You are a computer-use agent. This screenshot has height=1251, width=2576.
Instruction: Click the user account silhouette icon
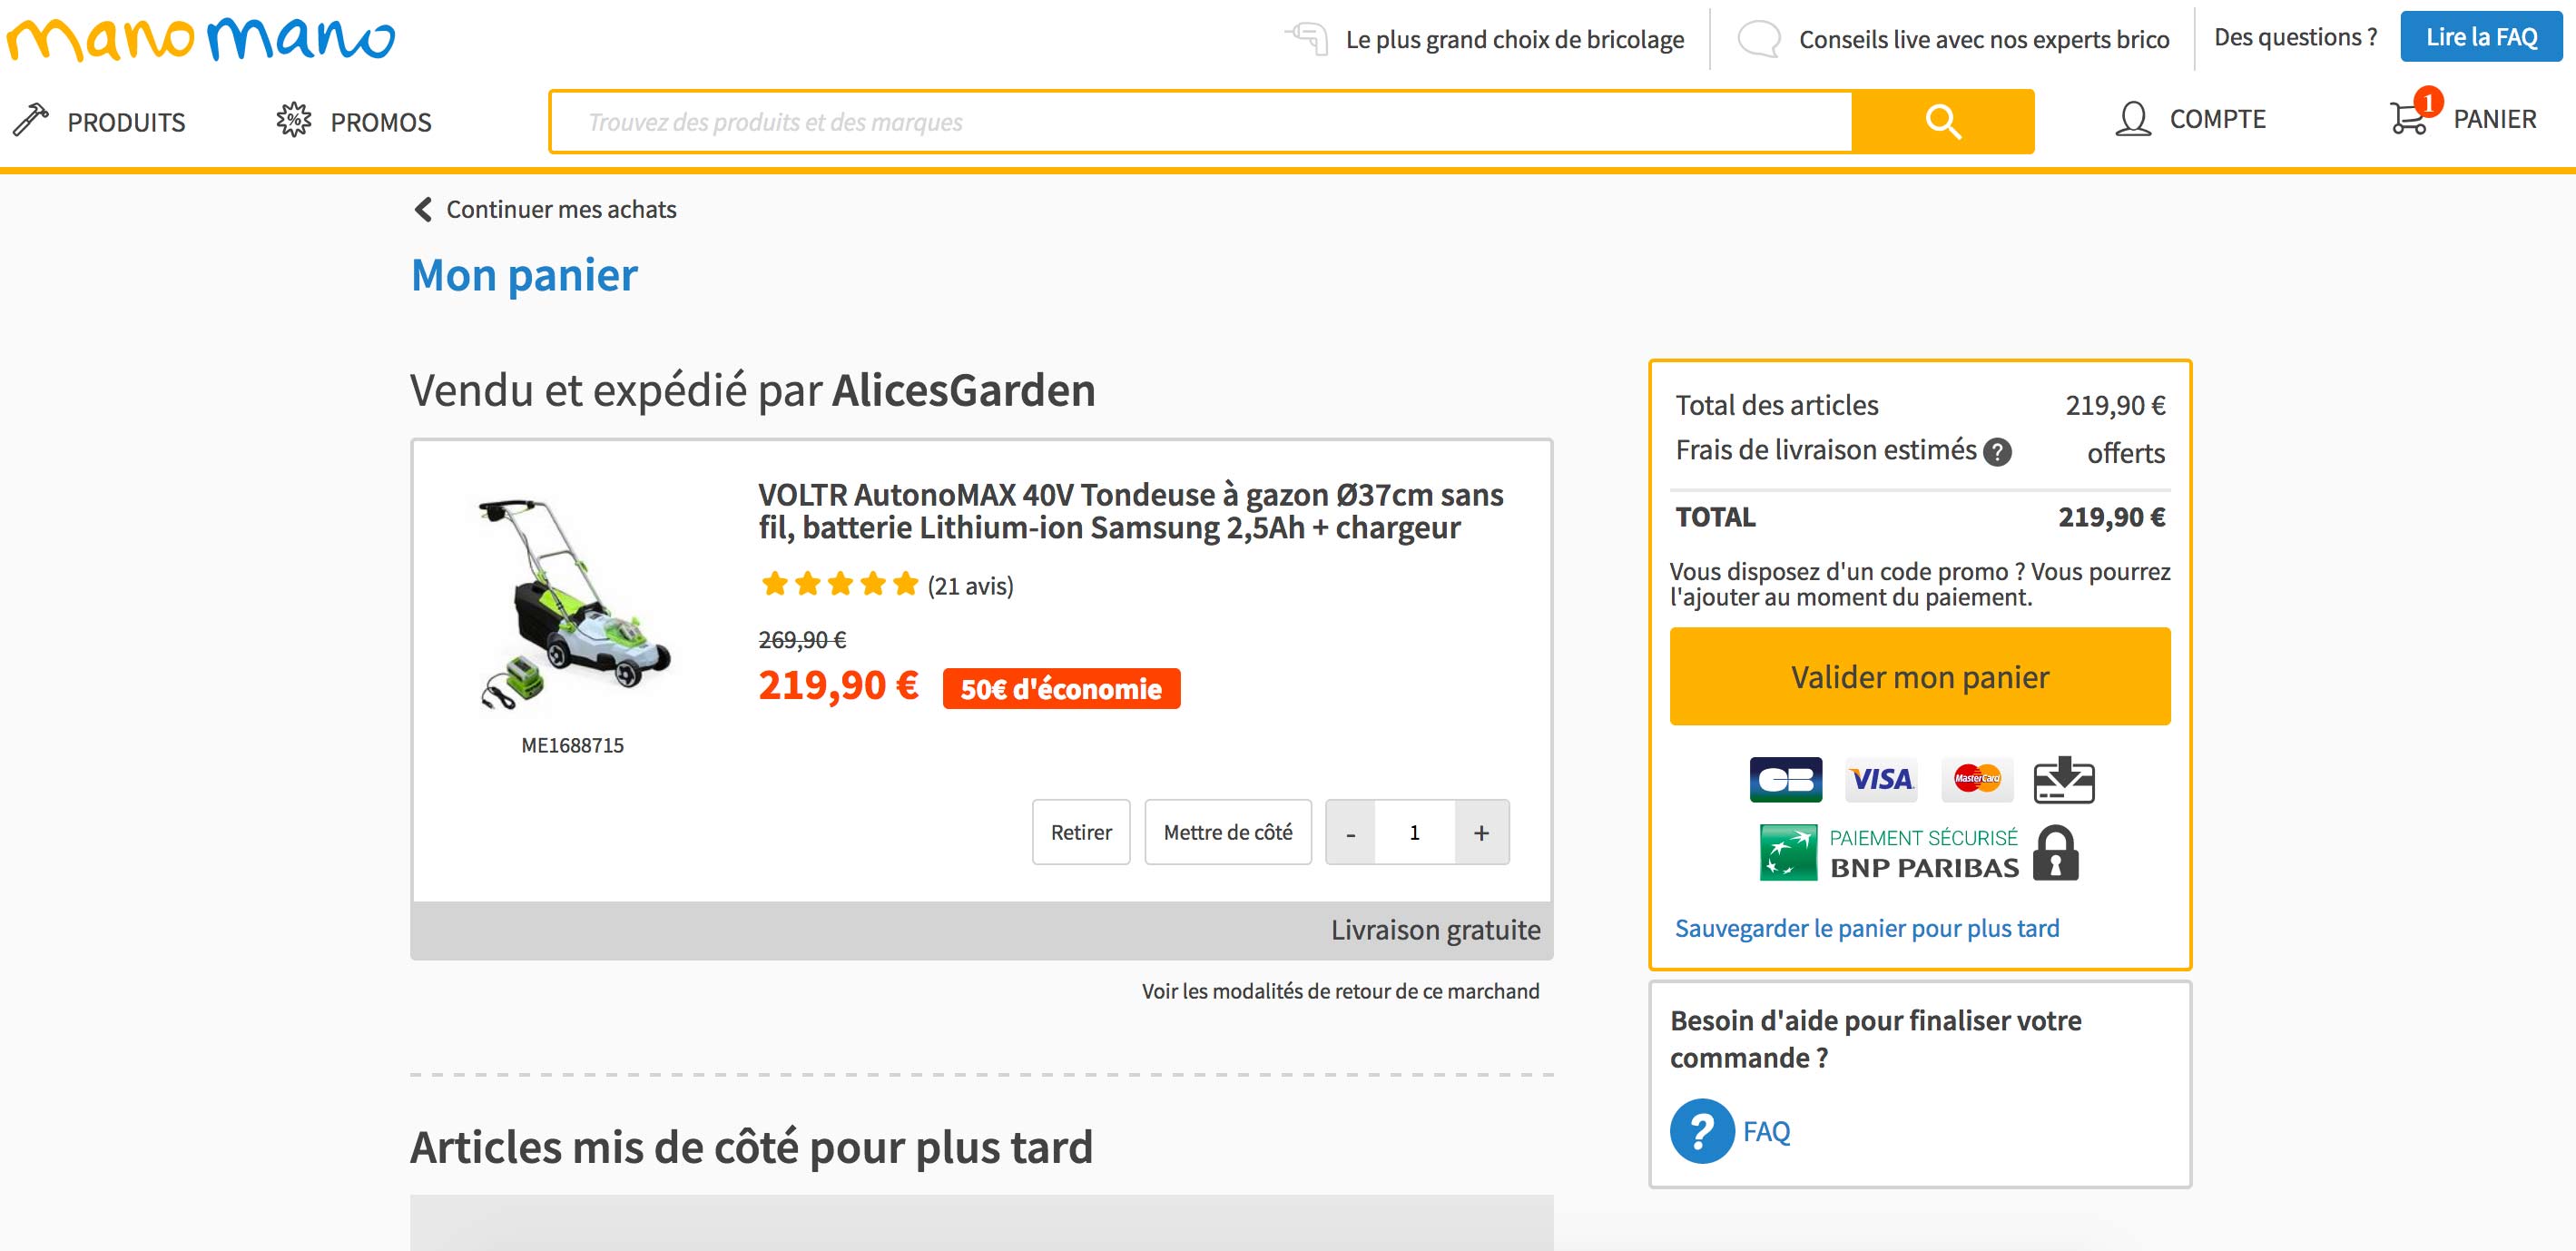[2133, 119]
